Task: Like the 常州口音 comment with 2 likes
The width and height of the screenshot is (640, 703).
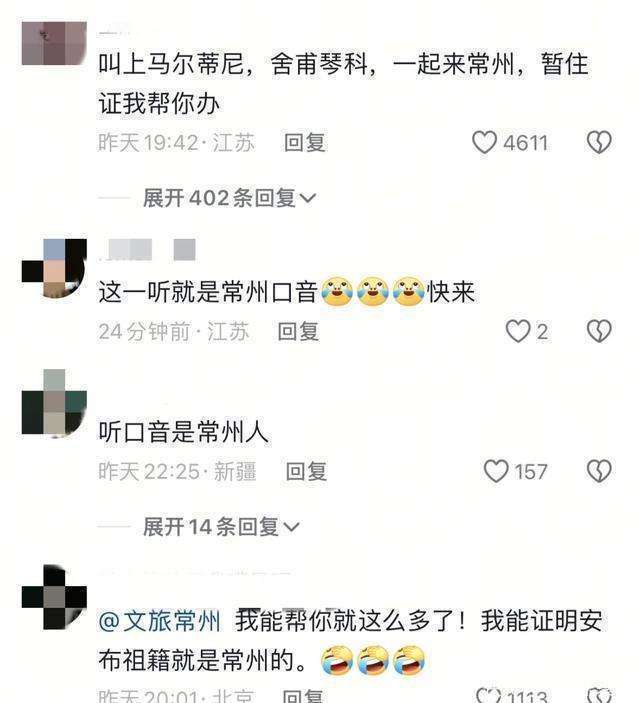Action: [518, 331]
